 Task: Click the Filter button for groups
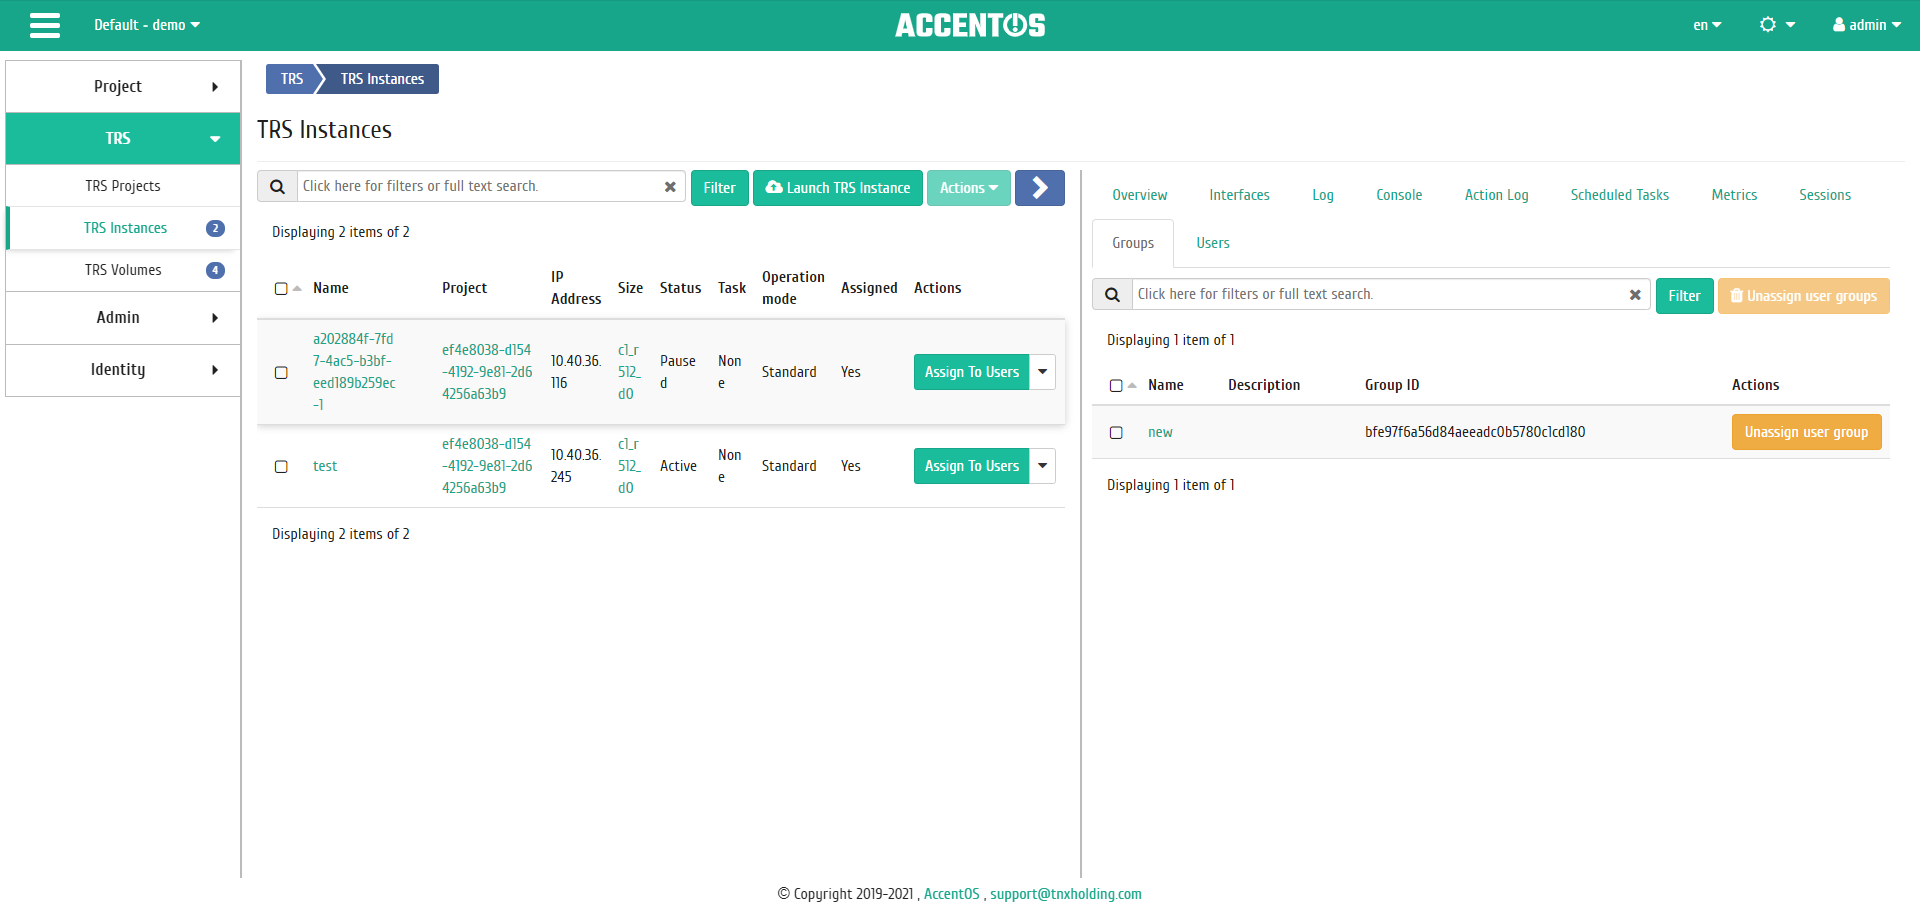click(1684, 296)
